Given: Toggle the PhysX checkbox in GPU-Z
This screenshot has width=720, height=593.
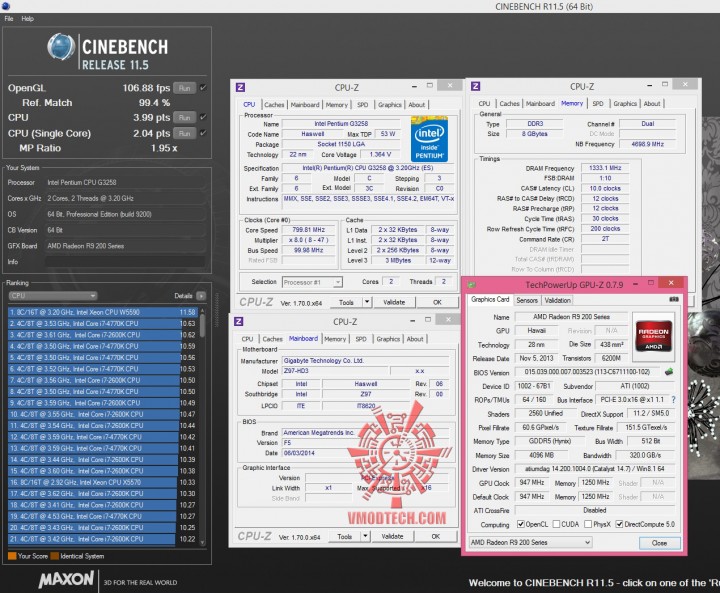Looking at the screenshot, I should [588, 524].
